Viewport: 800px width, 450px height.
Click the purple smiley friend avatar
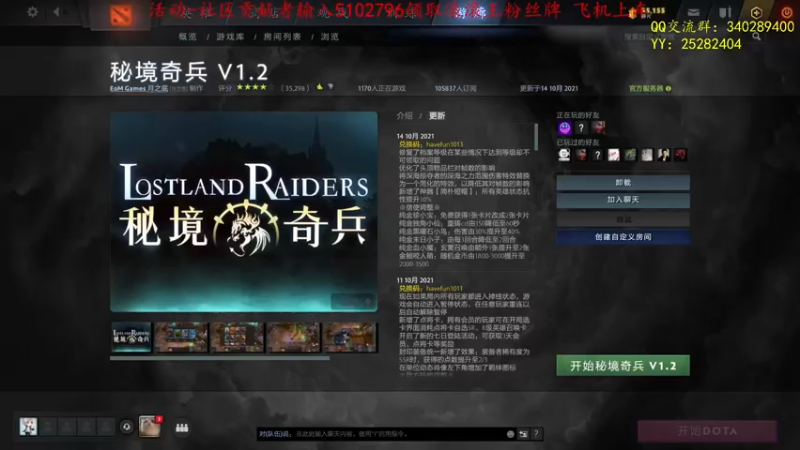(x=564, y=128)
